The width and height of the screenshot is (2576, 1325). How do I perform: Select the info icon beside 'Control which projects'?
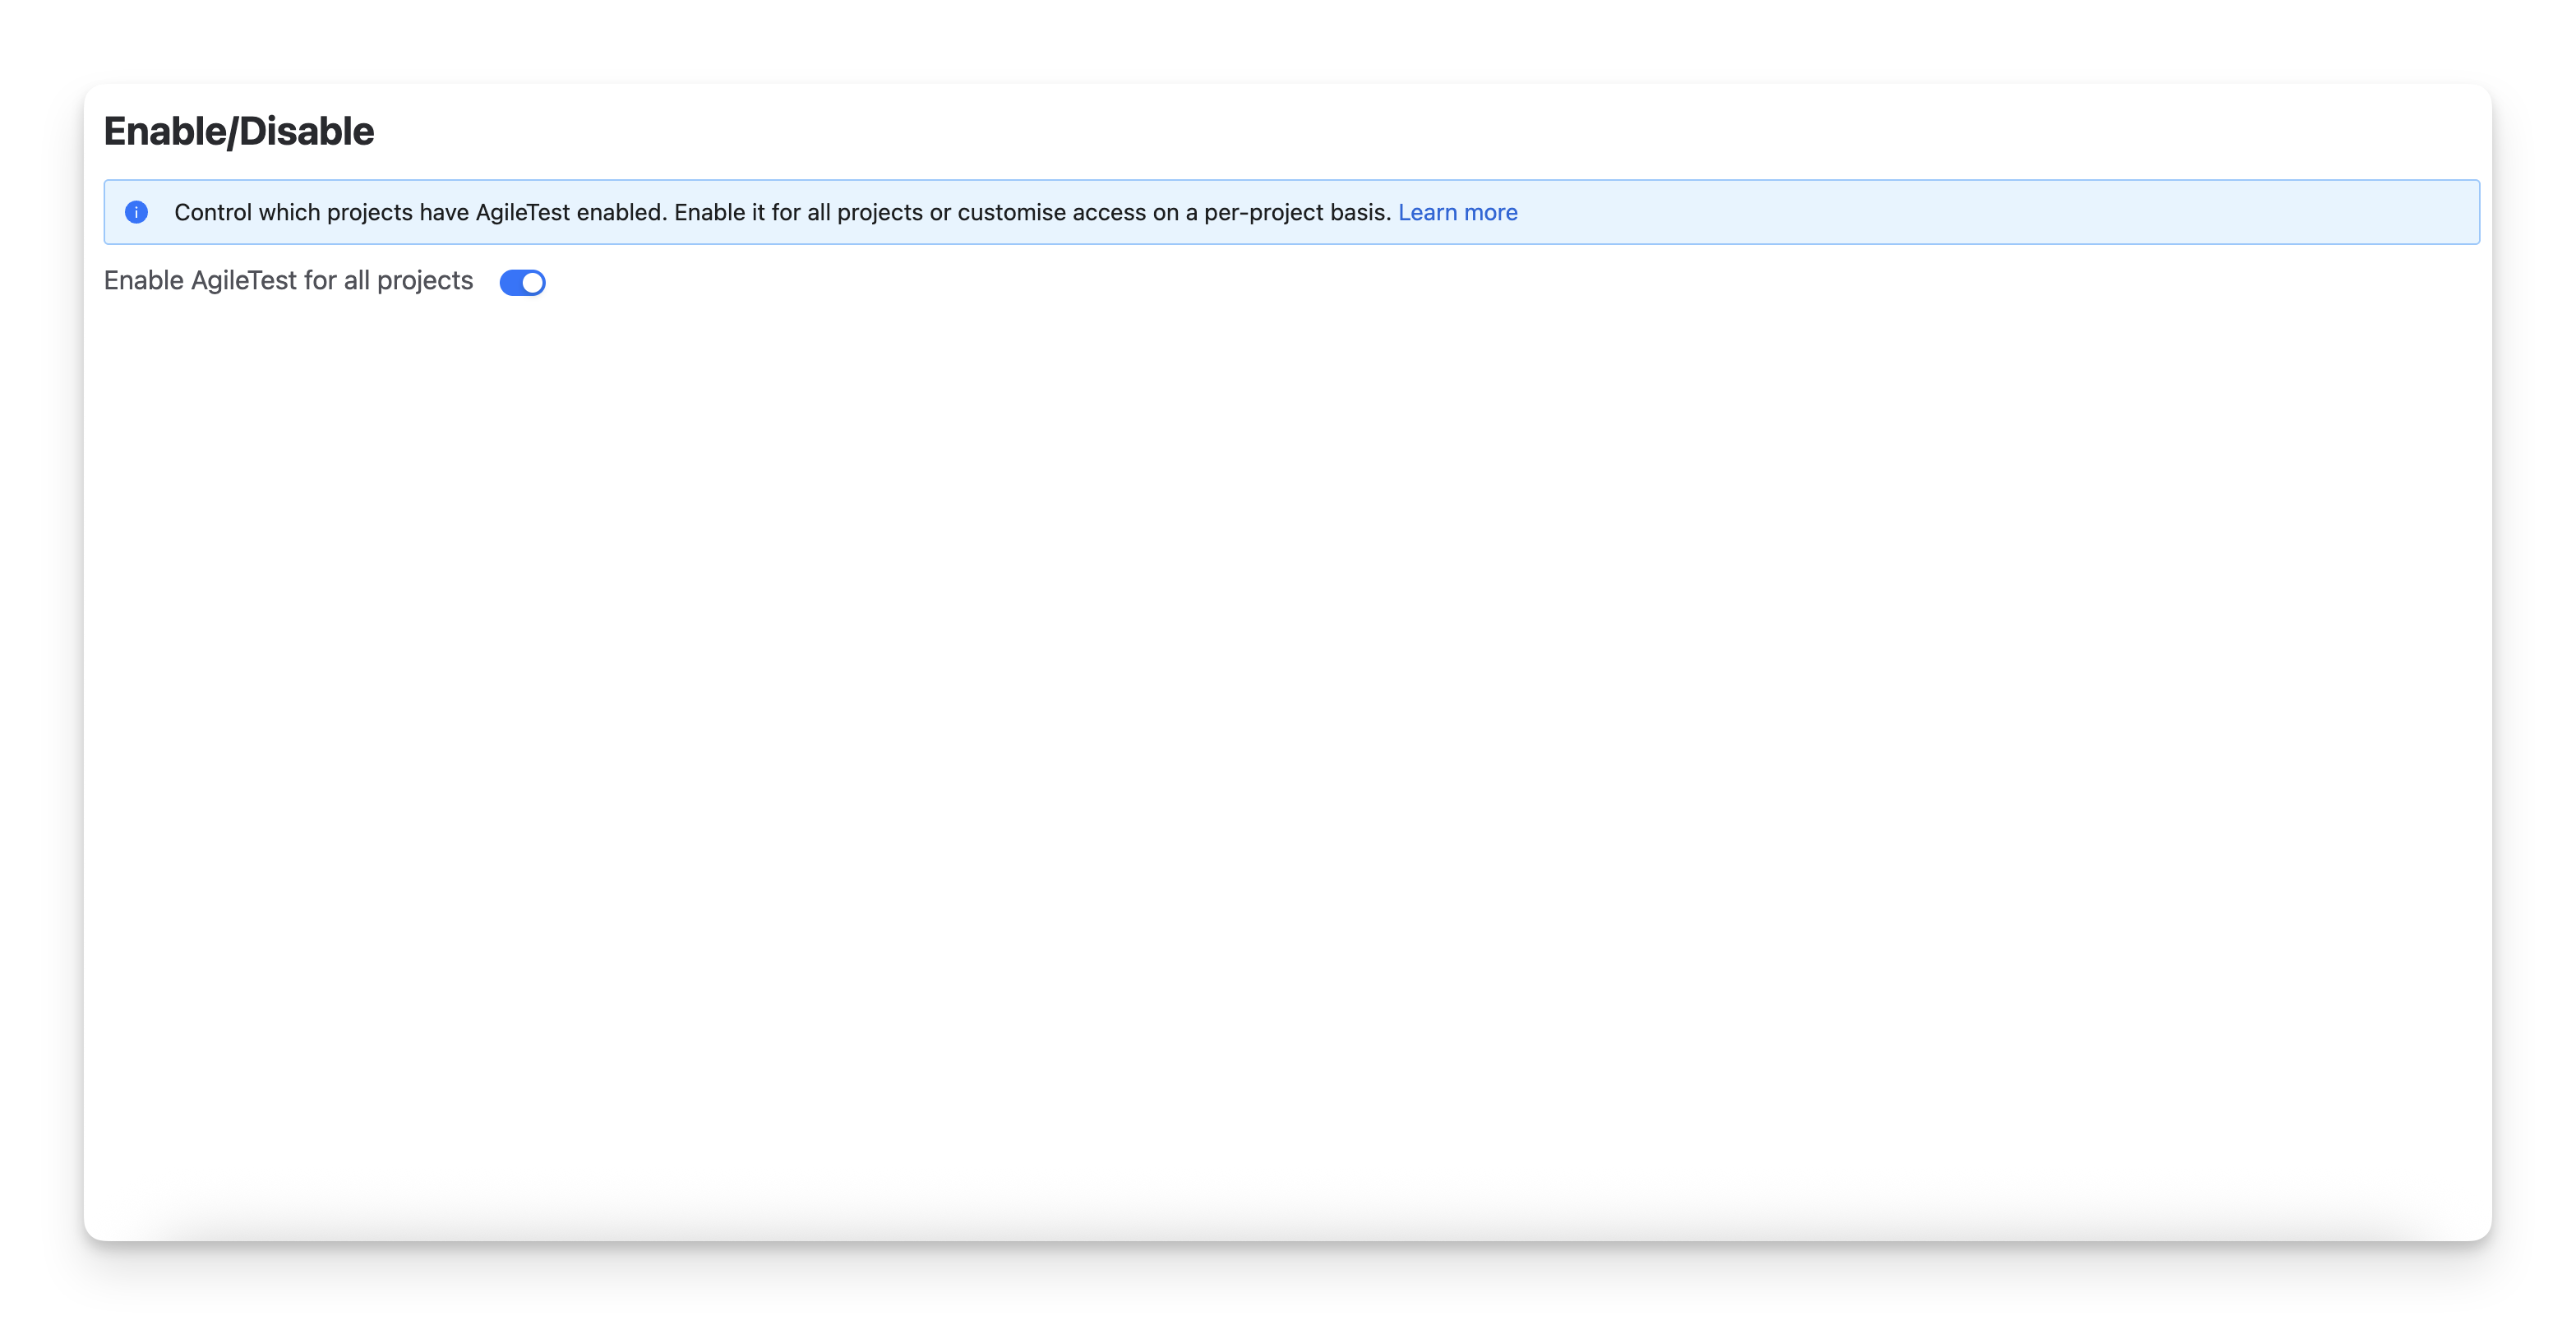pyautogui.click(x=136, y=212)
